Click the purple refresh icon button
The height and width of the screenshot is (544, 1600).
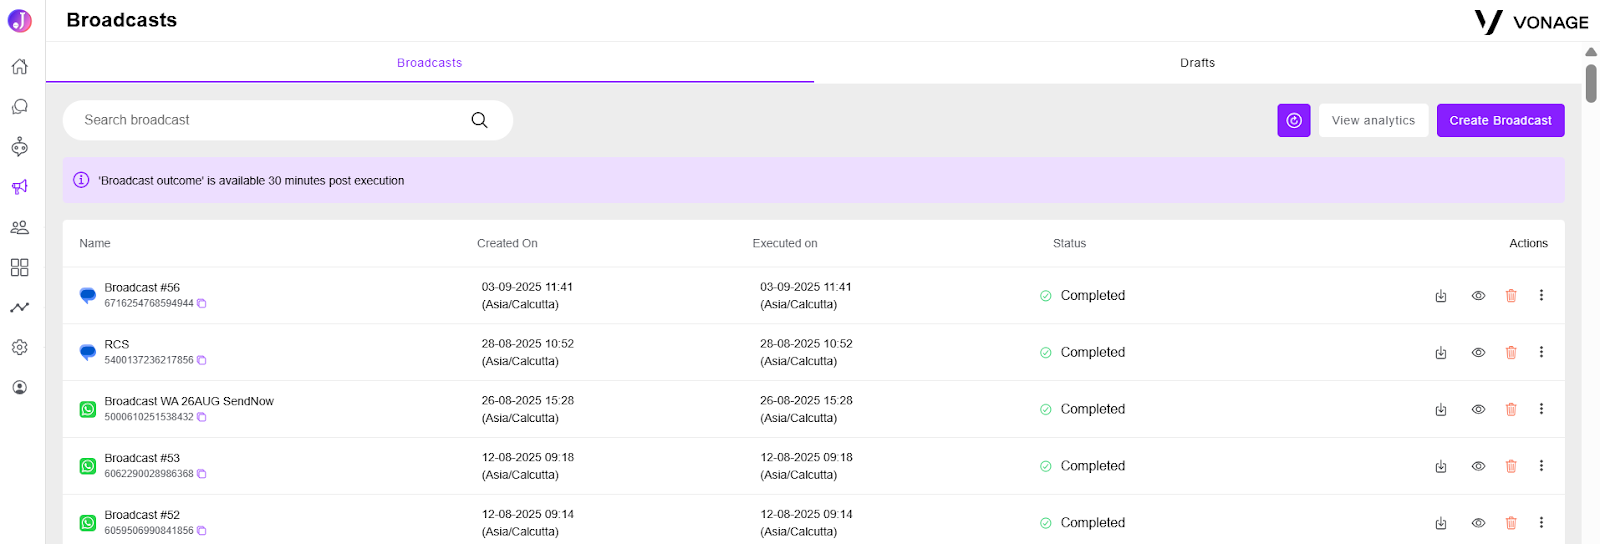(1294, 120)
